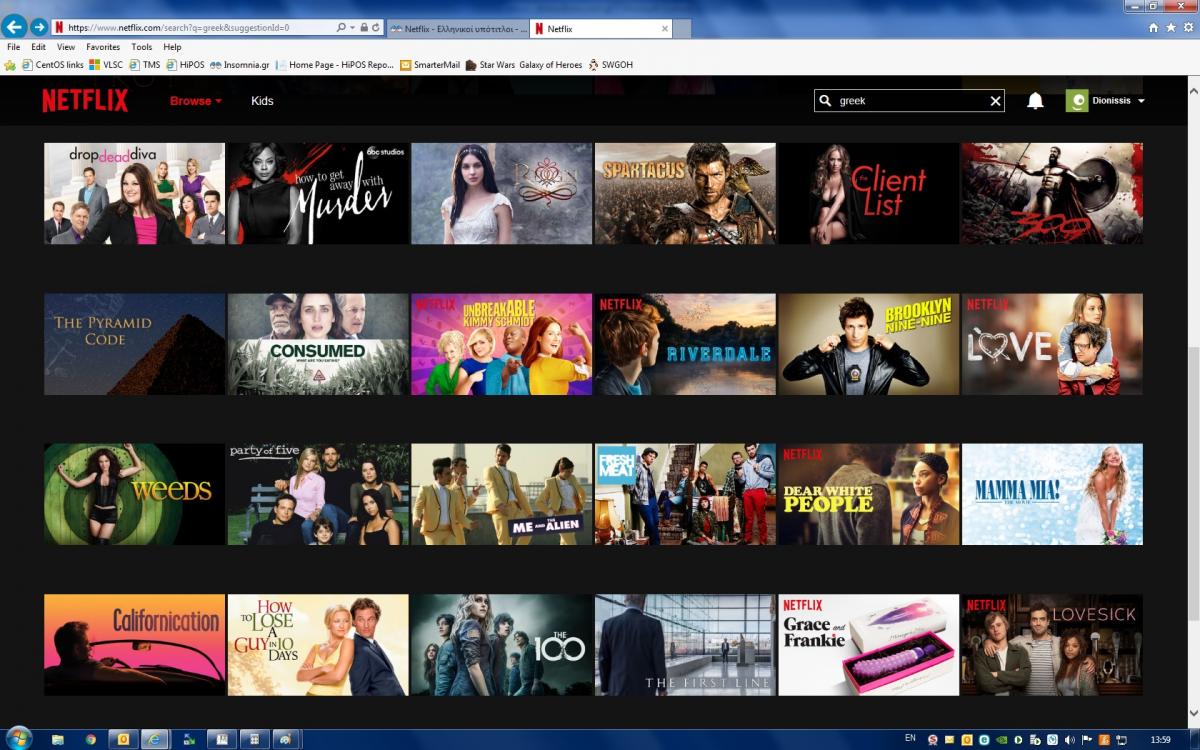Viewport: 1200px width, 750px height.
Task: Click the Dionissis profile avatar
Action: [x=1077, y=101]
